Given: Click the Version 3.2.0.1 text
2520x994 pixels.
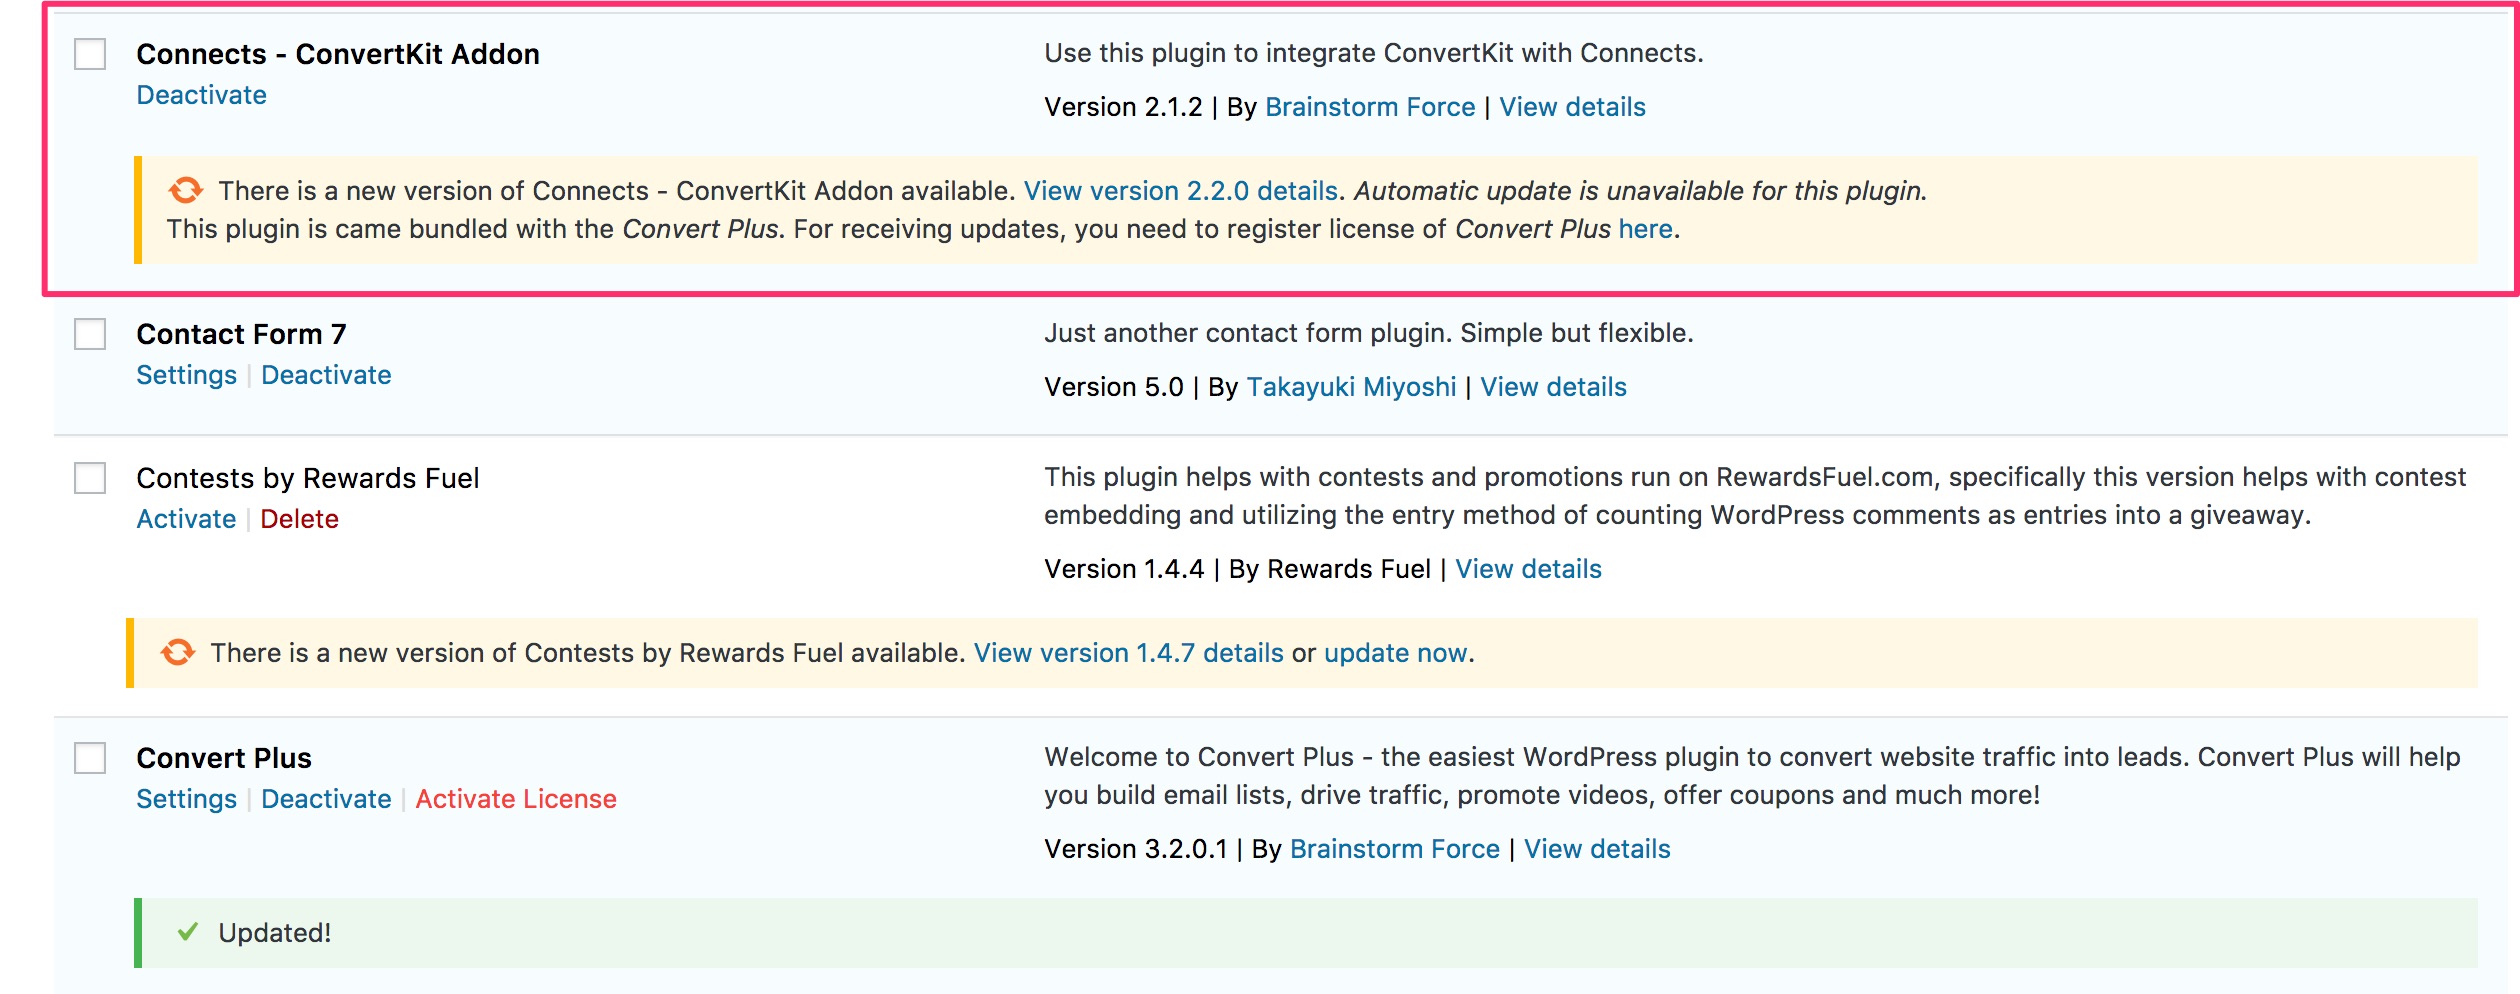Looking at the screenshot, I should click(1135, 849).
